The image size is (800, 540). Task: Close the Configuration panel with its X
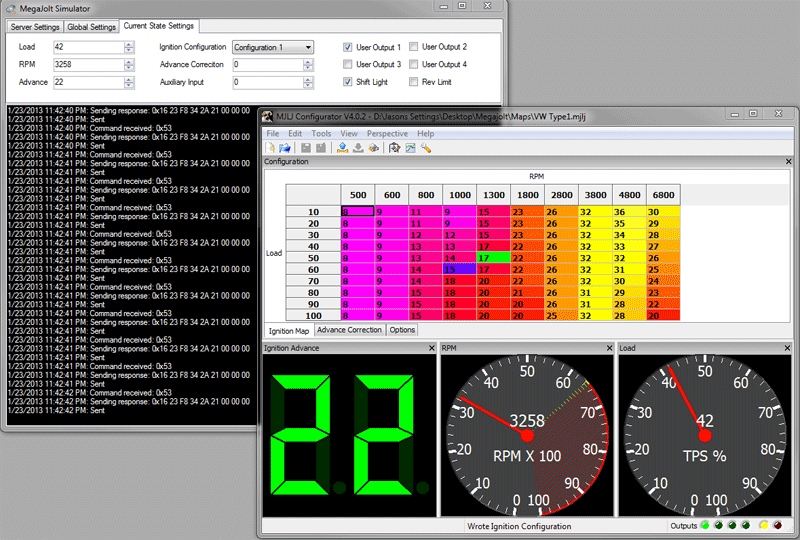coord(788,161)
